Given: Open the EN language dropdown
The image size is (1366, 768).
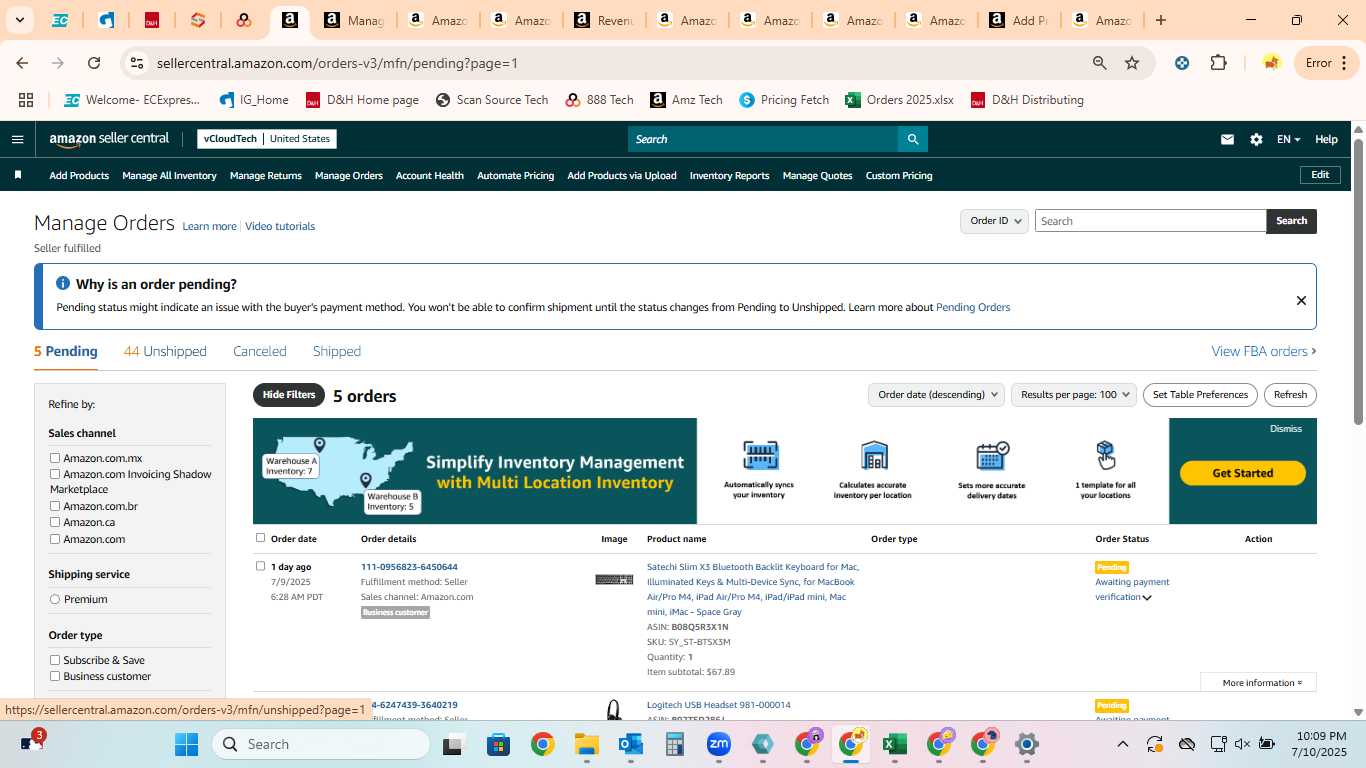Looking at the screenshot, I should coord(1288,140).
